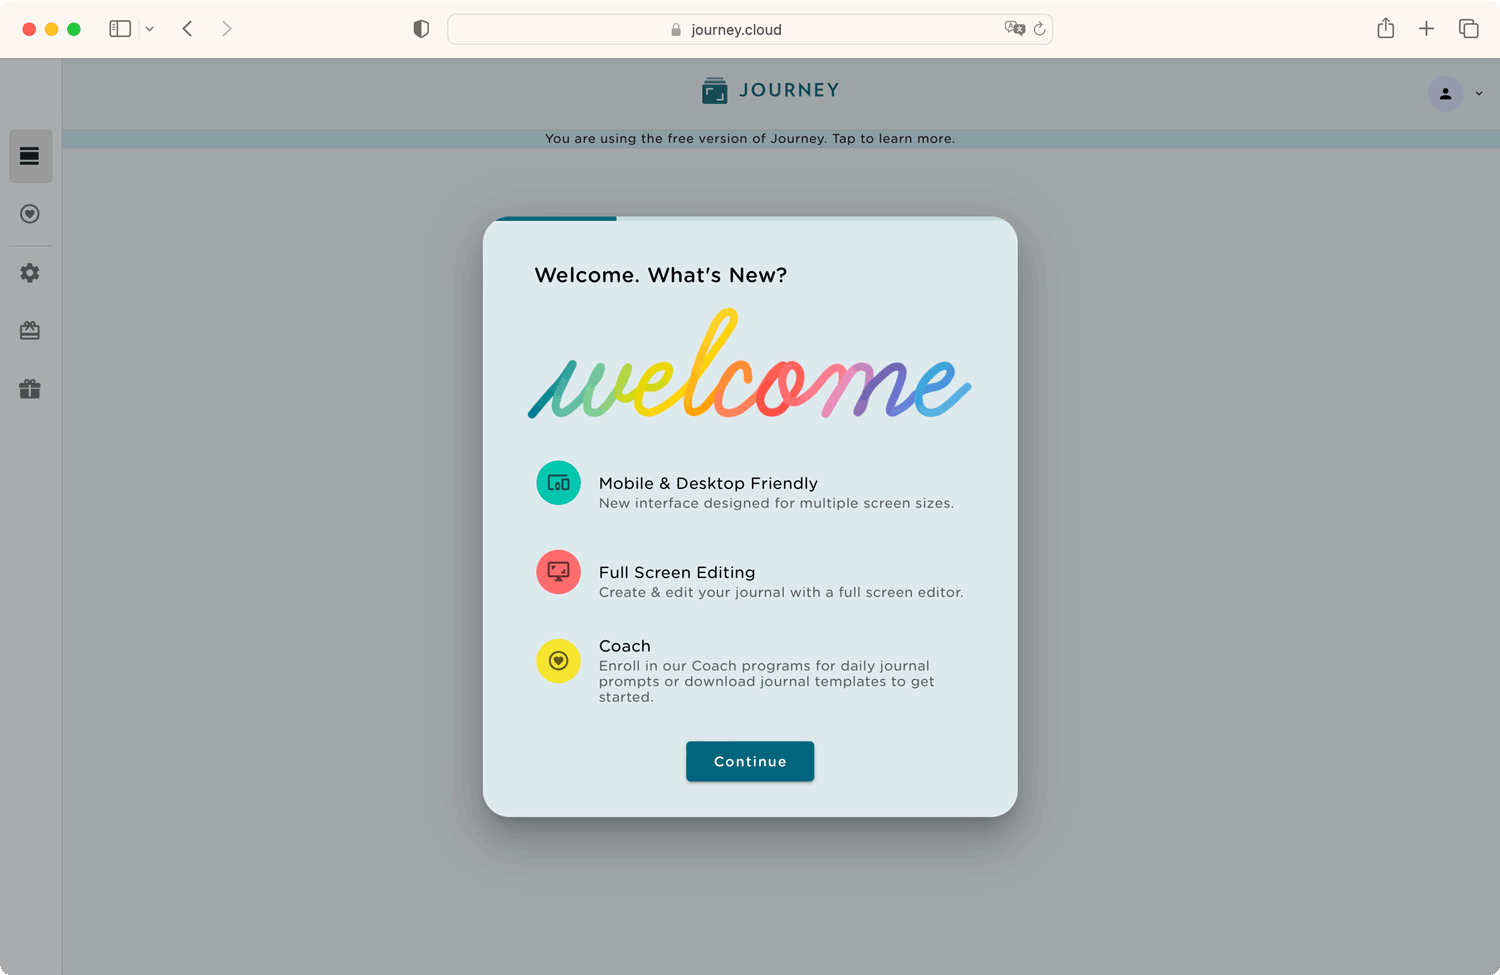Open the Coach heart icon in sidebar
Viewport: 1500px width, 975px height.
[30, 214]
